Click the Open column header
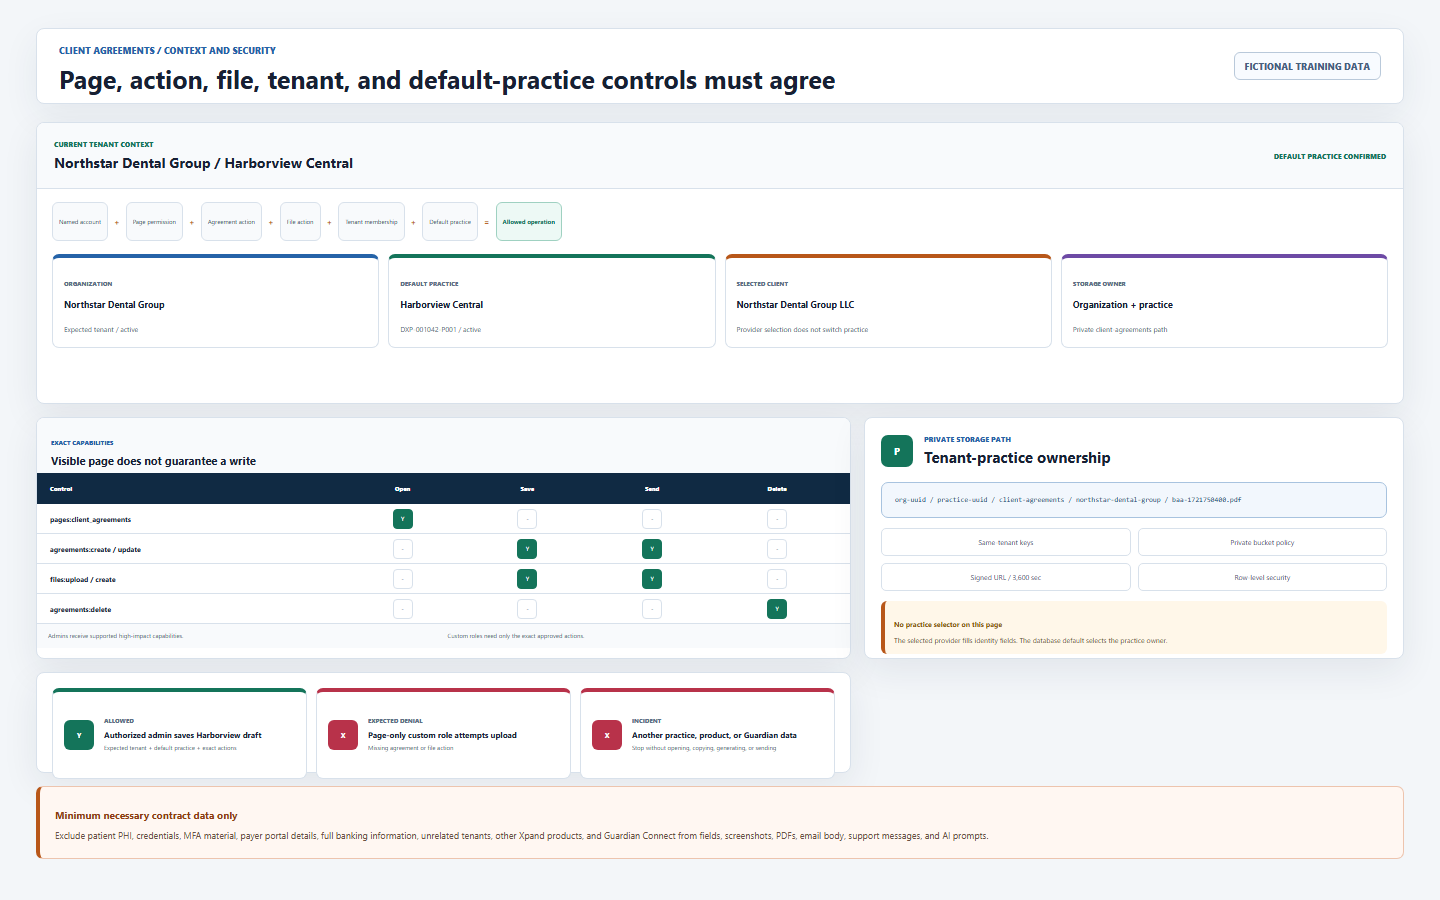Viewport: 1440px width, 900px height. pyautogui.click(x=403, y=489)
